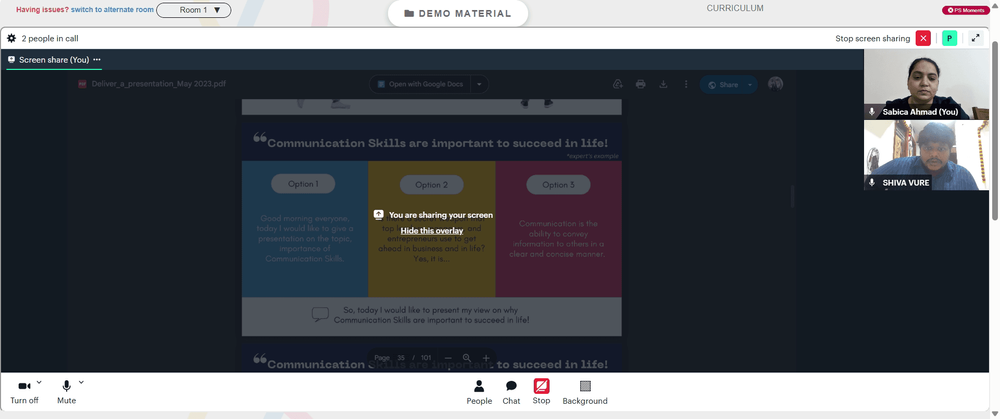The image size is (1000, 419).
Task: Select Option 2 pill on slide
Action: click(x=432, y=185)
